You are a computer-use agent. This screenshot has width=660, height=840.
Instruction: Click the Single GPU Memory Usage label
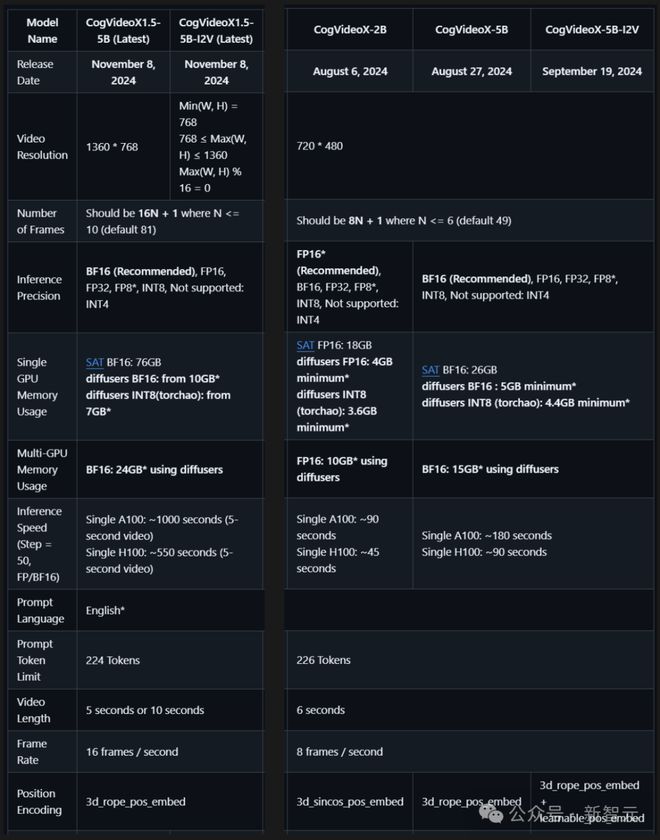point(40,387)
